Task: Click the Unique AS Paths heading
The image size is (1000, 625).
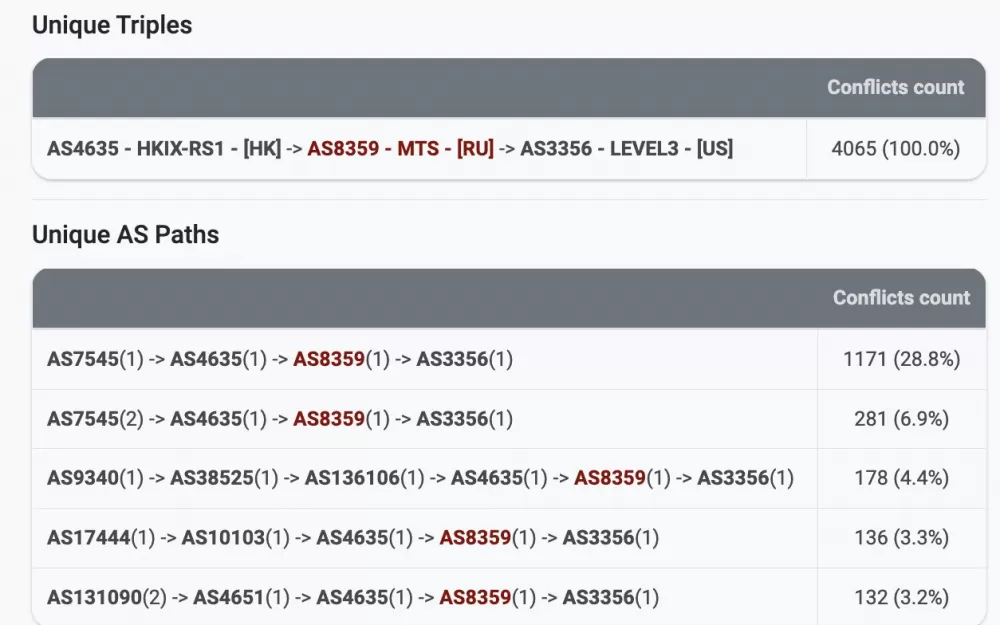Action: tap(125, 235)
